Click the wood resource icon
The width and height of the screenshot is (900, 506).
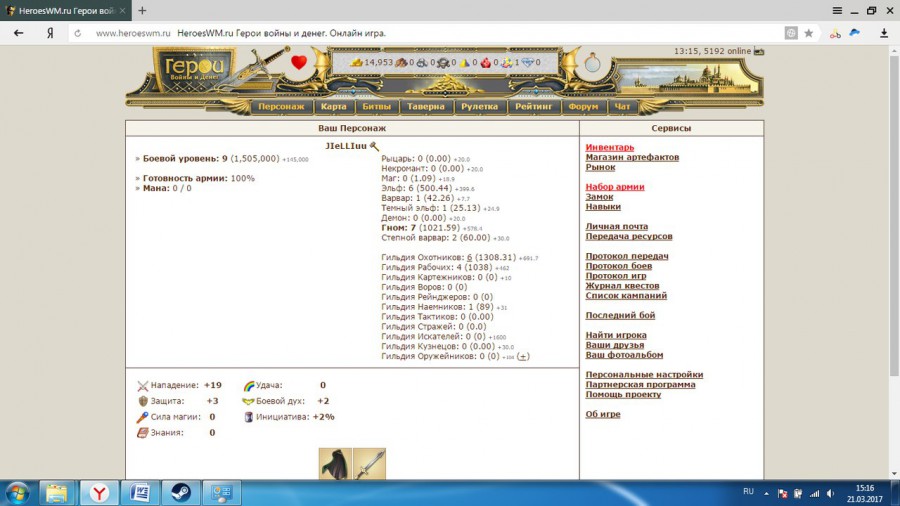pyautogui.click(x=401, y=62)
